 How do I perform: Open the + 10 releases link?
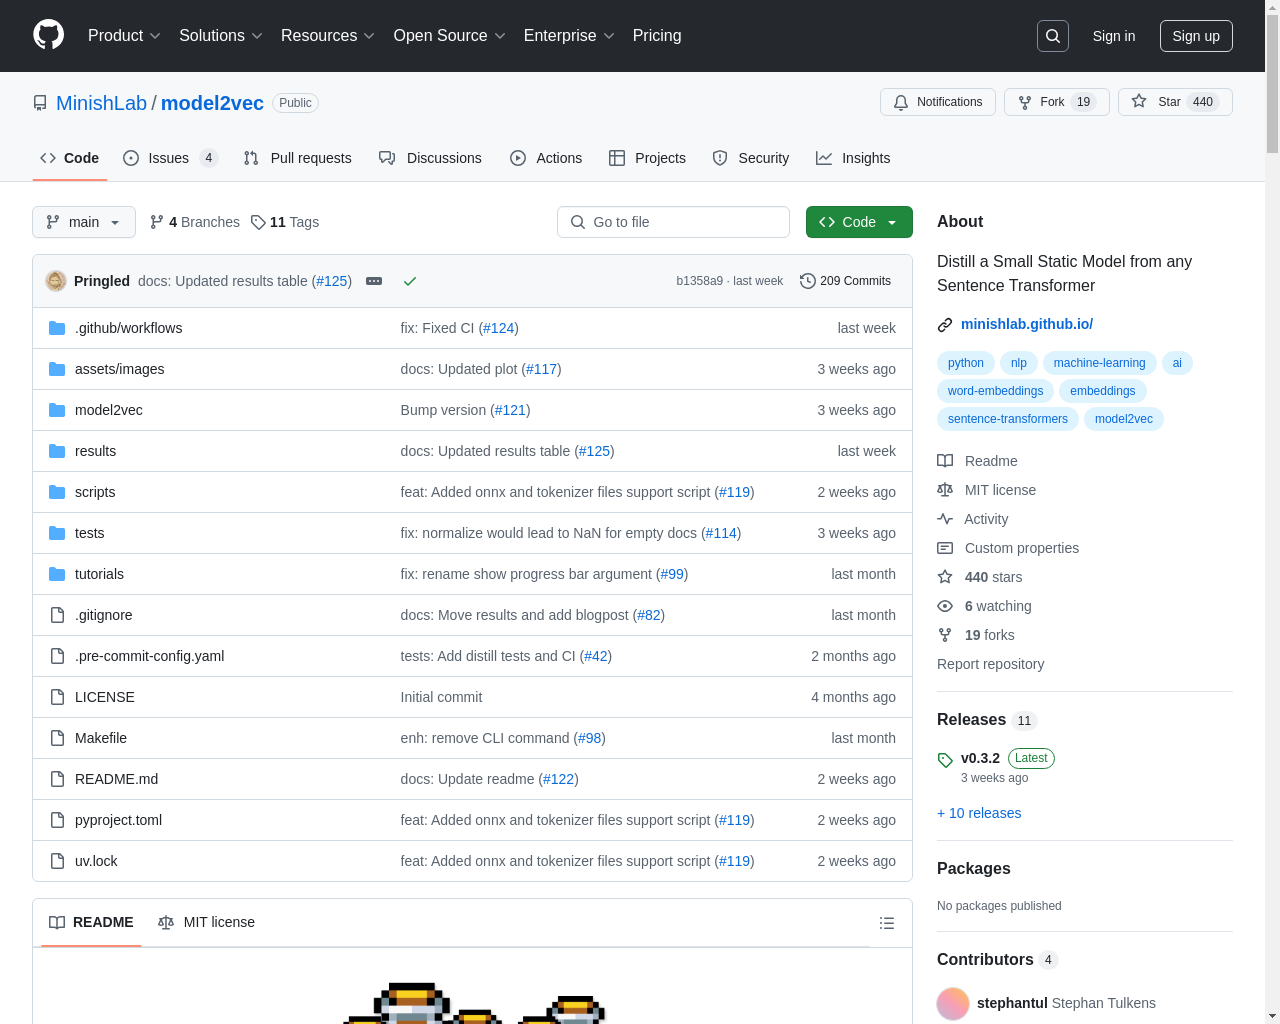point(979,813)
